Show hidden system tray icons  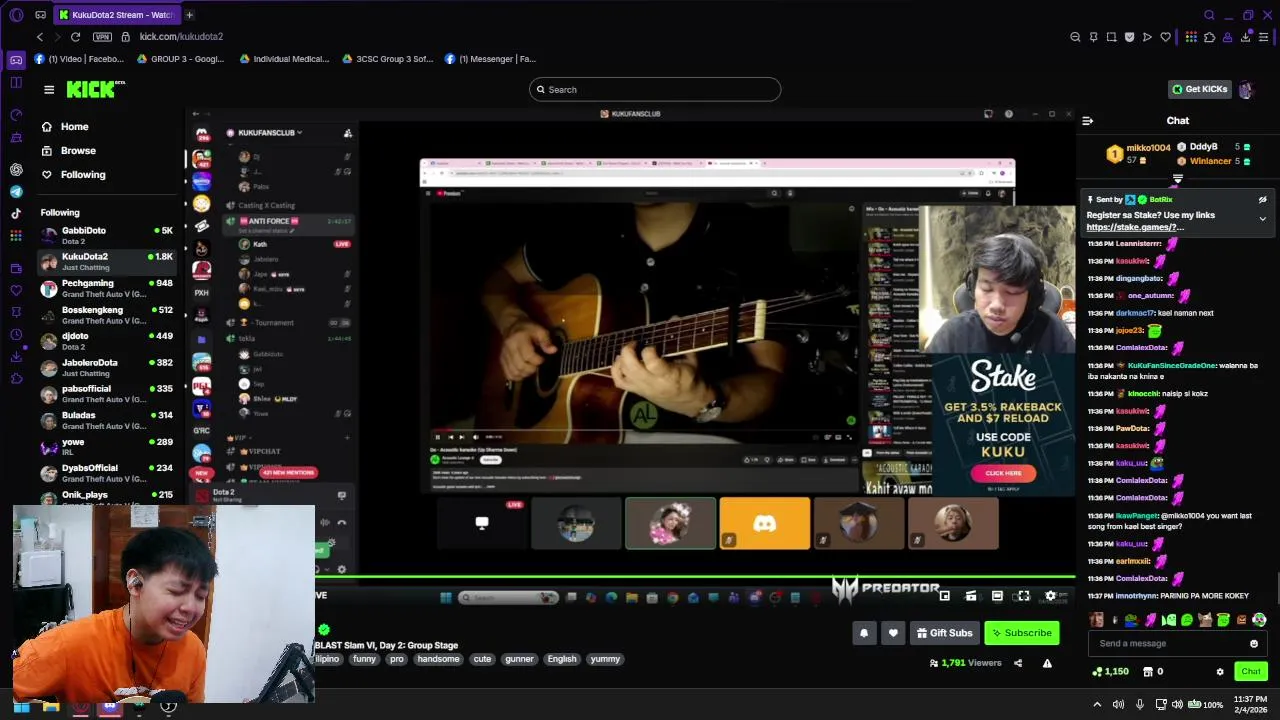pos(1096,704)
